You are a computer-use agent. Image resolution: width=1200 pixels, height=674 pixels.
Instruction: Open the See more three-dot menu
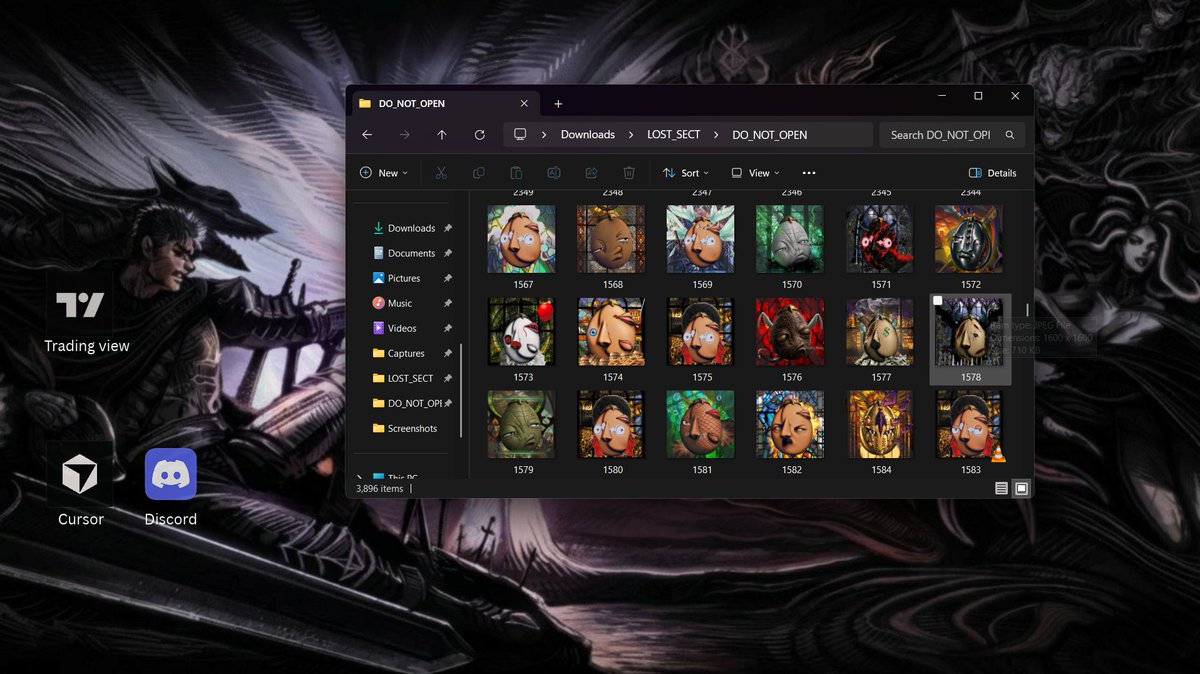(x=809, y=173)
